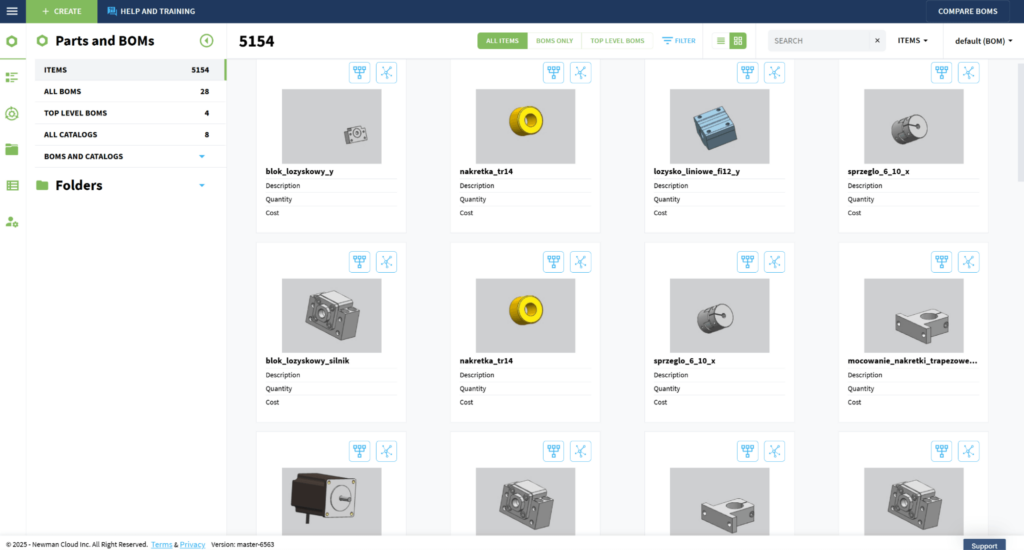Screen dimensions: 1024x550
Task: Open BOM tree icon for second-row nakretka_tr14
Action: pyautogui.click(x=553, y=262)
